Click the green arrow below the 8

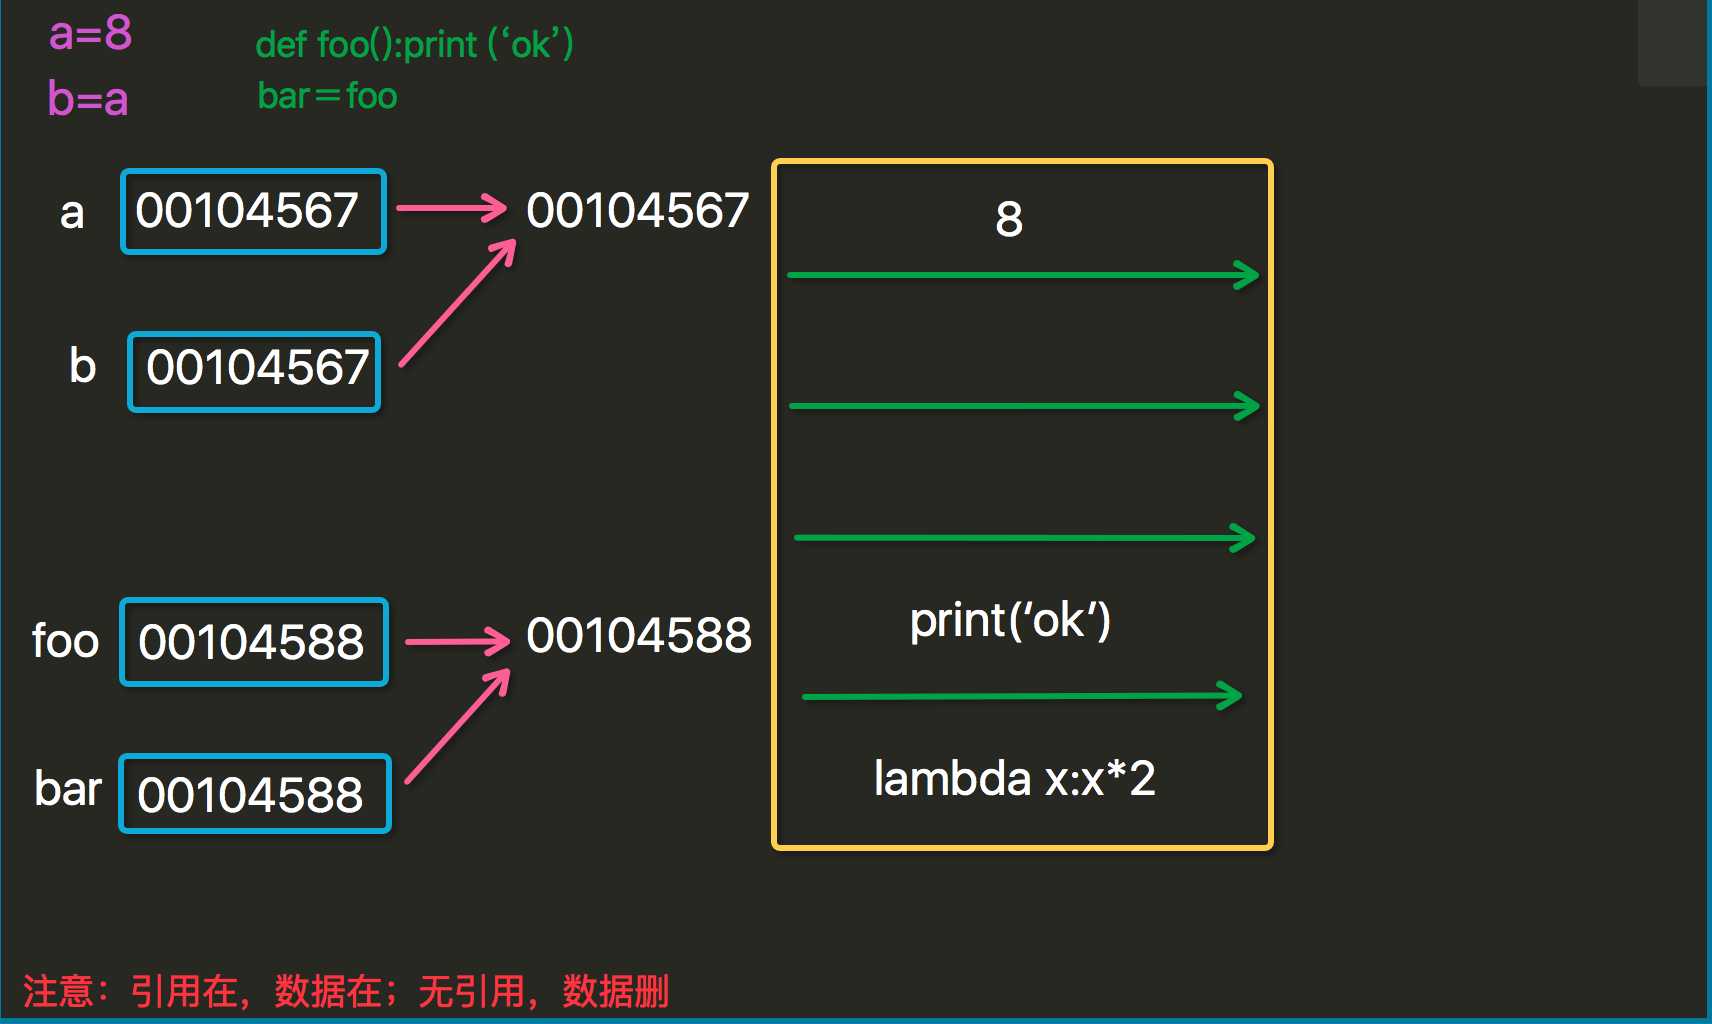1023,275
